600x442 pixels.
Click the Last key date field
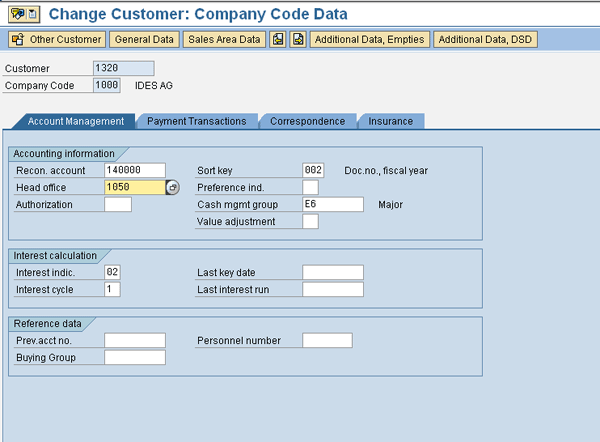coord(332,273)
